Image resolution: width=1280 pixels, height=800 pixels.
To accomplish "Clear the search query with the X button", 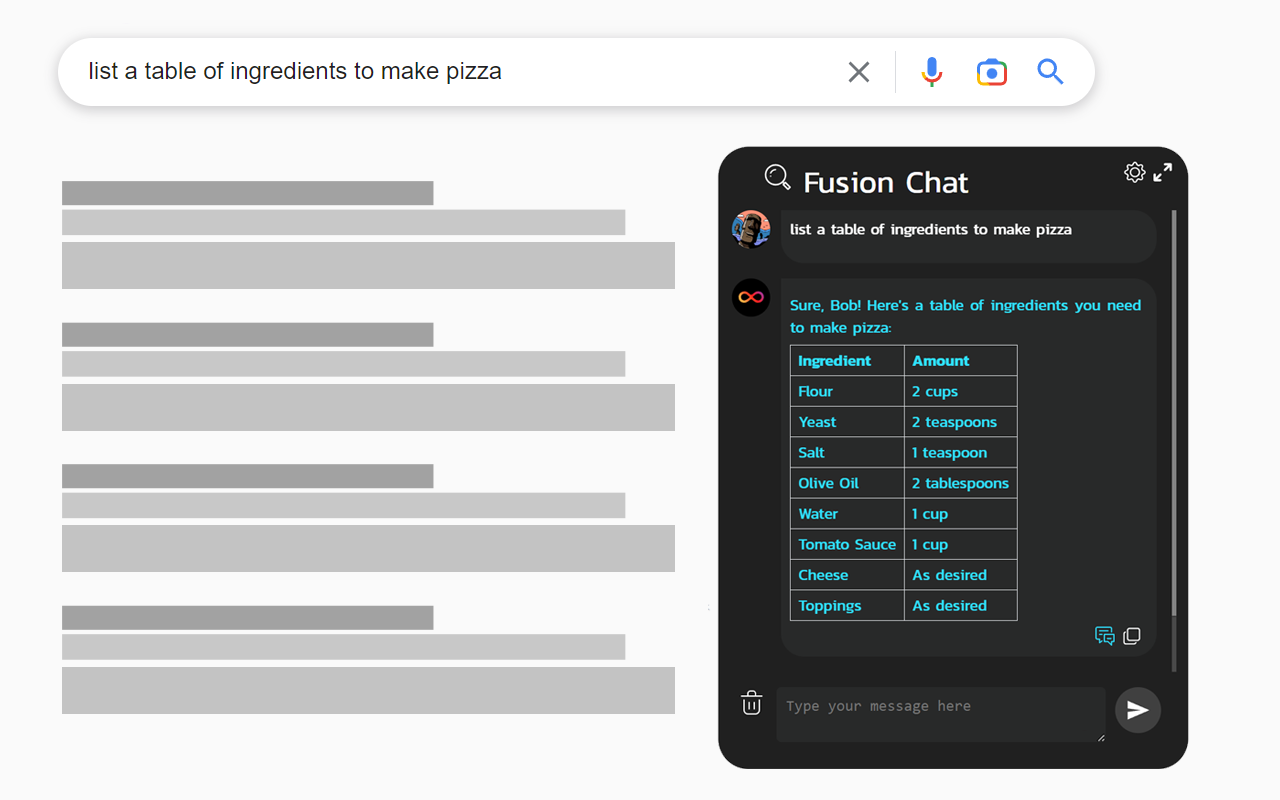I will 858,71.
